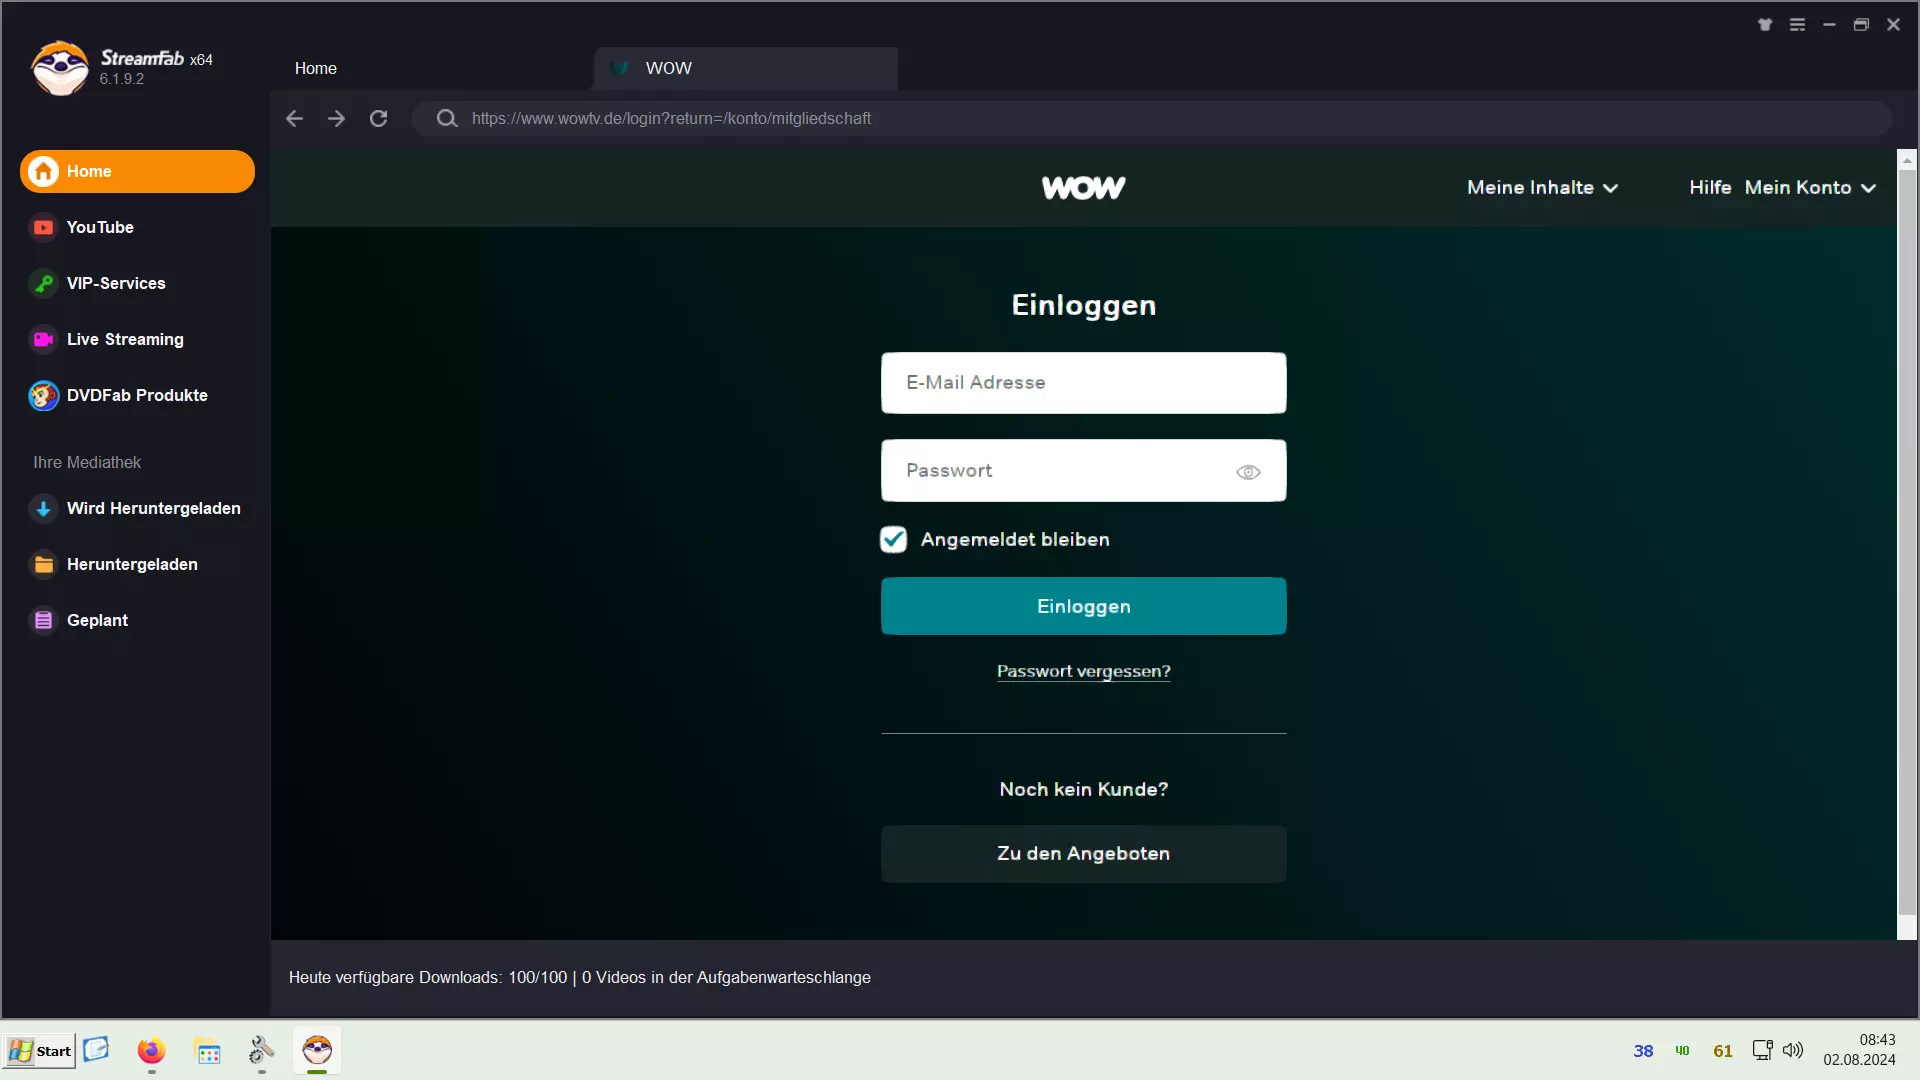Click the teal Einloggen button
The image size is (1920, 1080).
pos(1083,606)
